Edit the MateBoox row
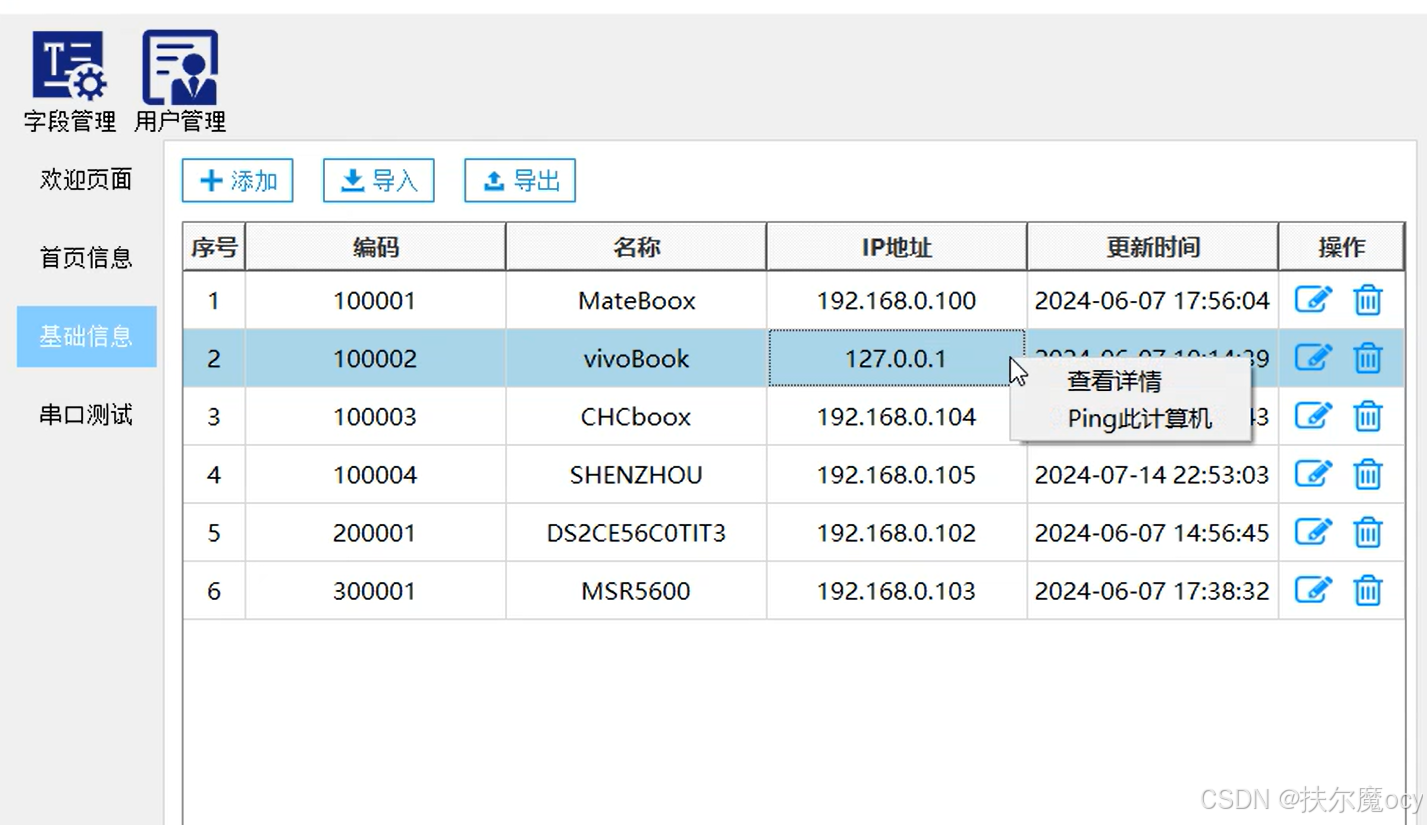 coord(1313,300)
